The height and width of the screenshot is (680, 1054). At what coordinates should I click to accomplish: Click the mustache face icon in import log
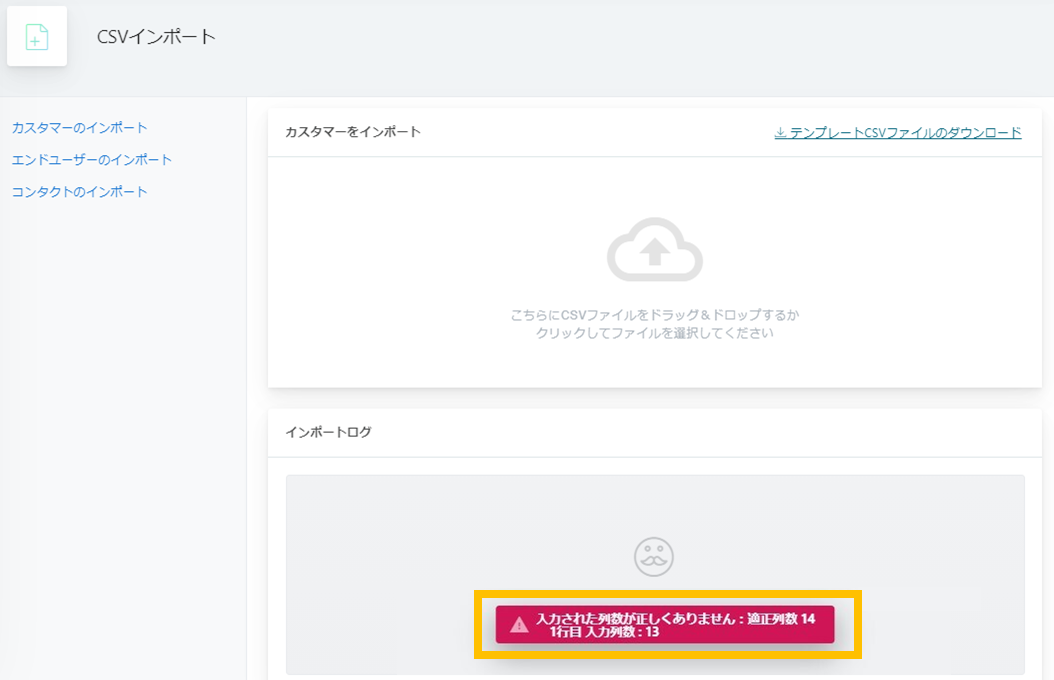click(654, 556)
